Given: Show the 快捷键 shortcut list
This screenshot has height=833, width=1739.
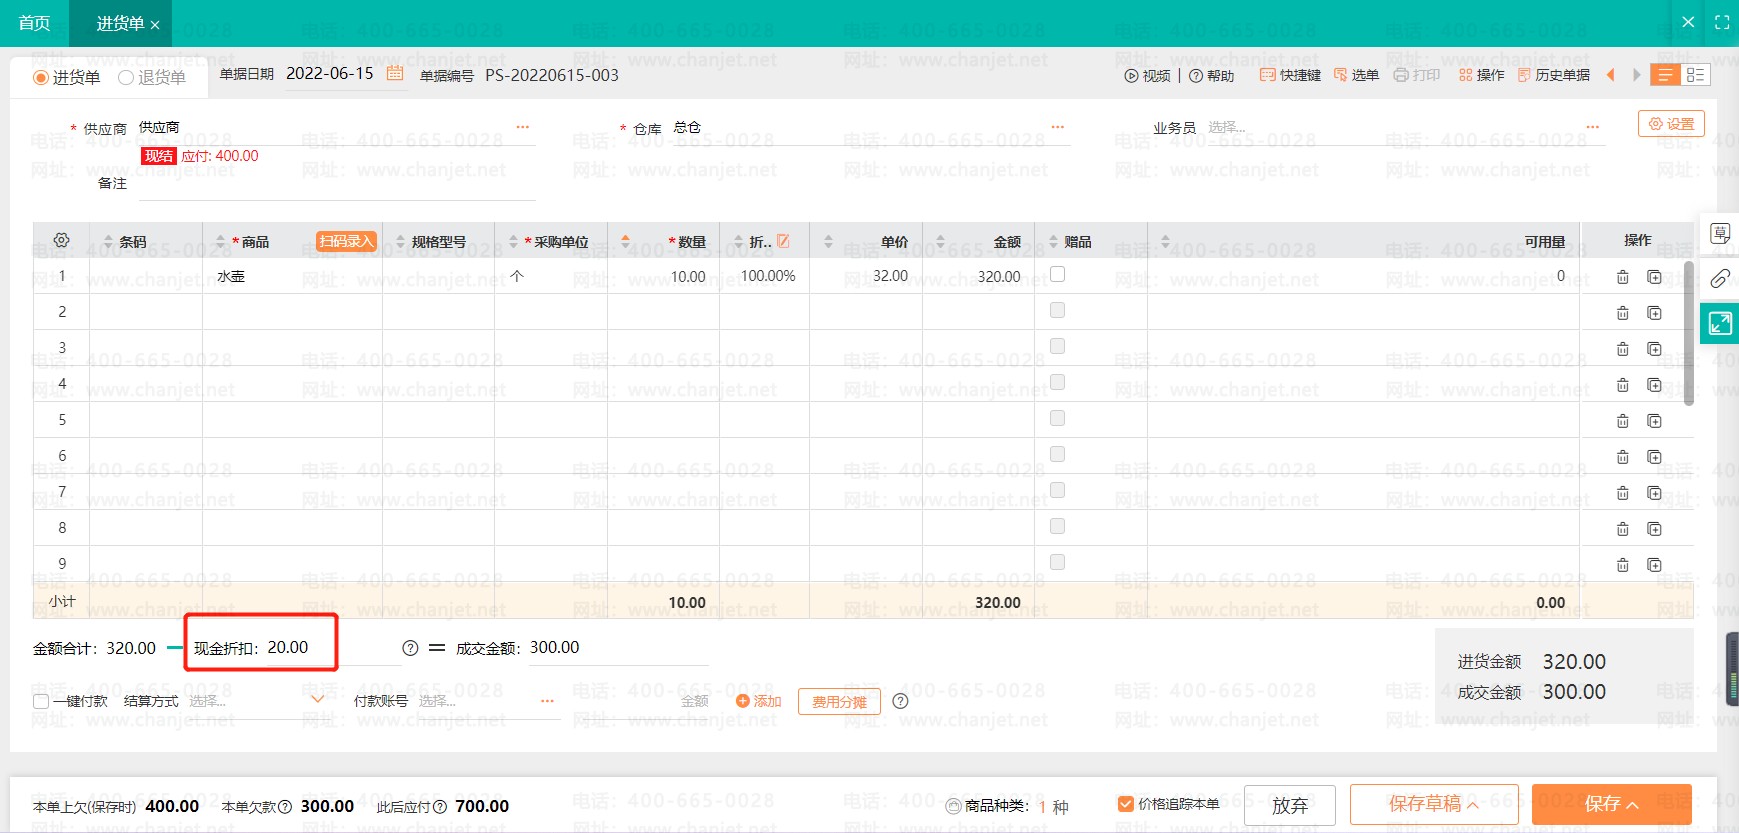Looking at the screenshot, I should tap(1290, 75).
